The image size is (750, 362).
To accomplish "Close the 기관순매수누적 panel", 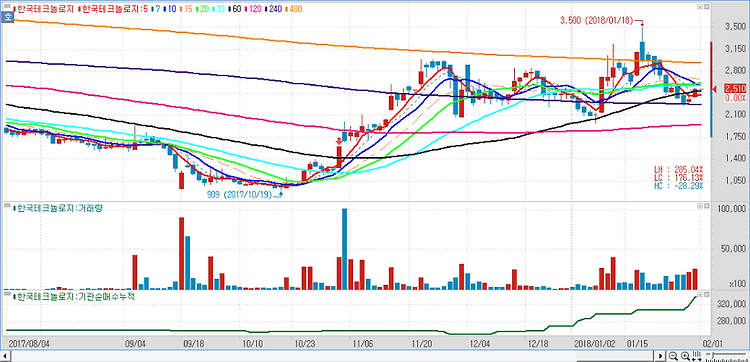I will pyautogui.click(x=706, y=294).
